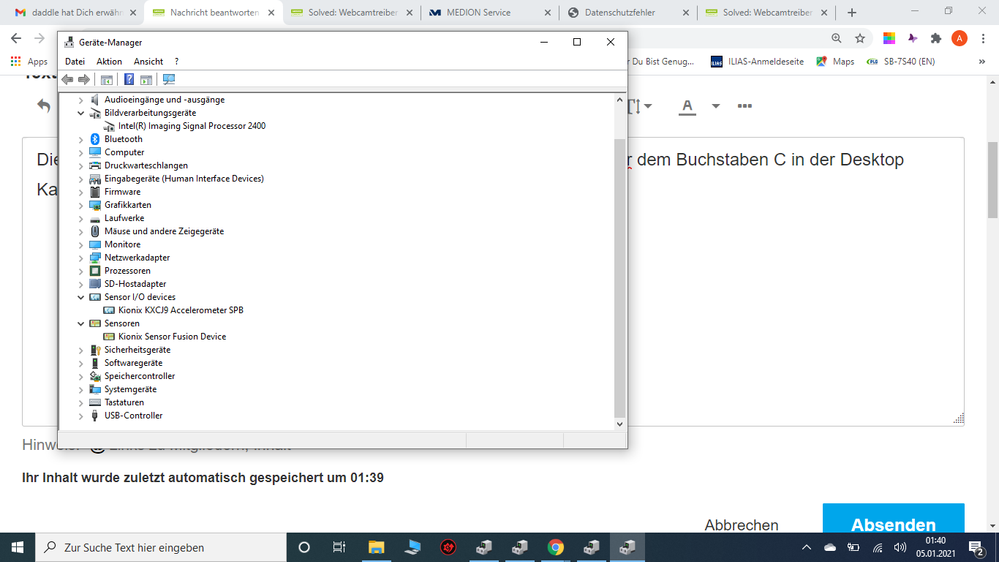
Task: Collapse the Bildverarbeitungsgeräte node
Action: click(x=81, y=113)
